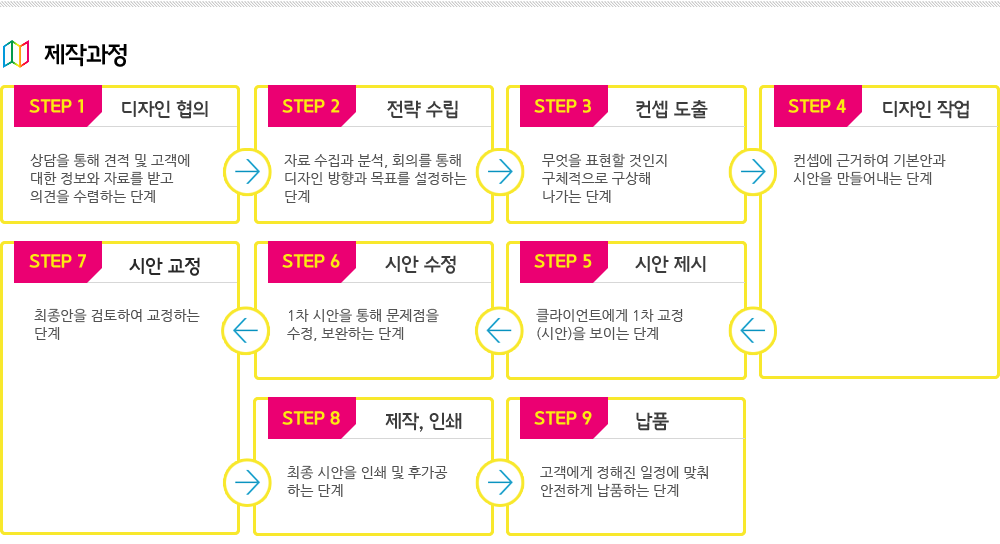Click the left arrow between STEP 6 and STEP 7
The height and width of the screenshot is (544, 1000).
pos(246,330)
